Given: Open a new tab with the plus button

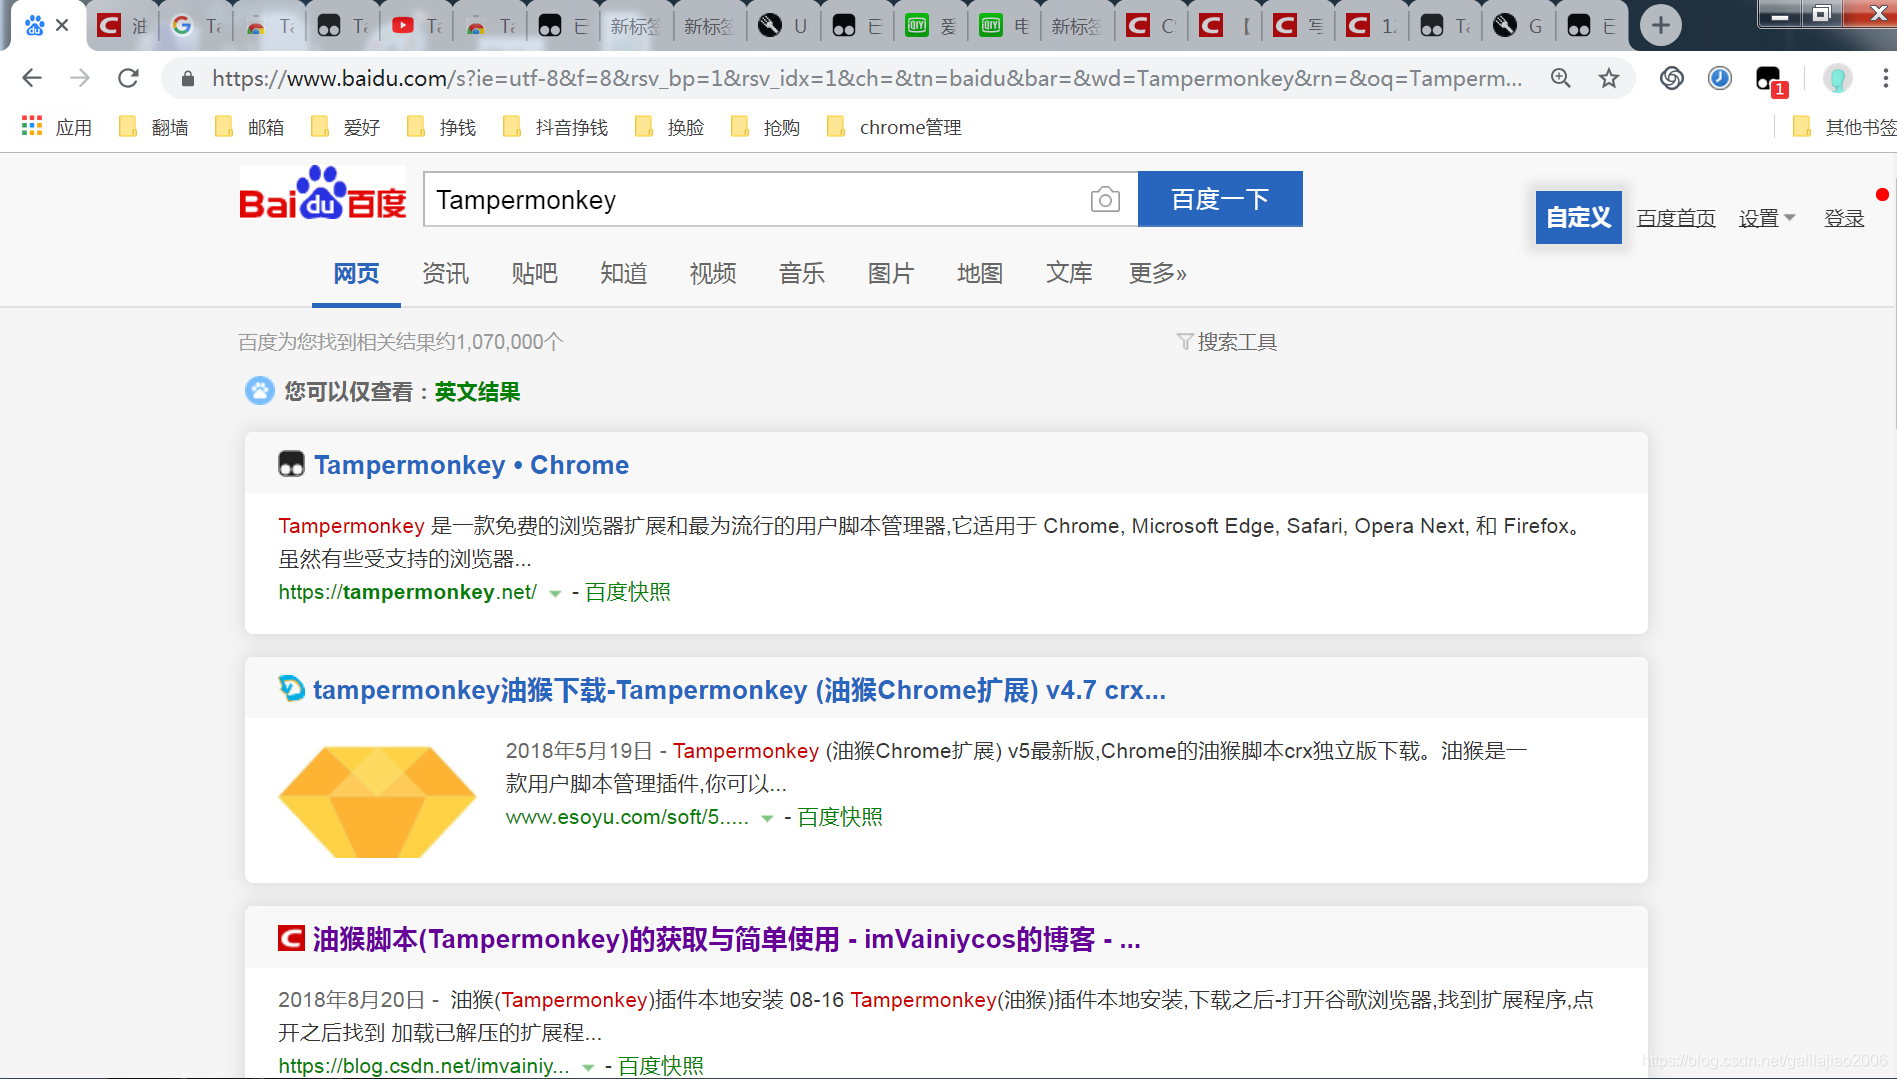Looking at the screenshot, I should point(1660,25).
